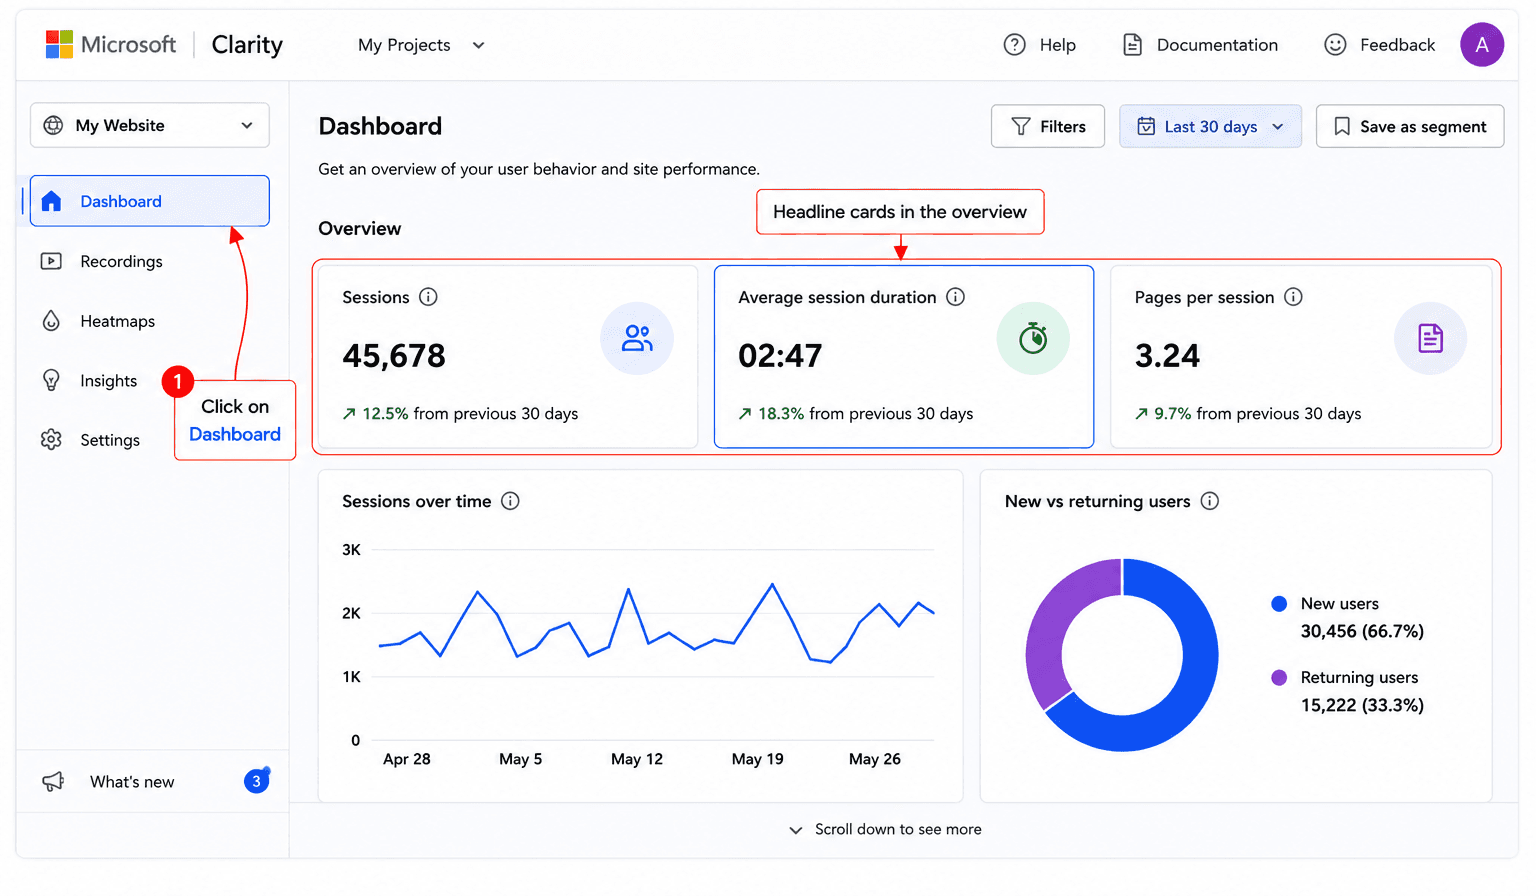Click the Microsoft logo

tap(59, 45)
